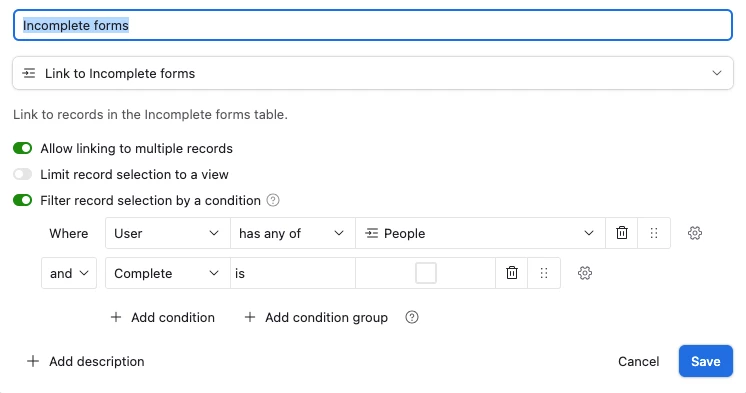Click drag handle of Complete condition row
This screenshot has height=393, width=746.
pos(544,273)
